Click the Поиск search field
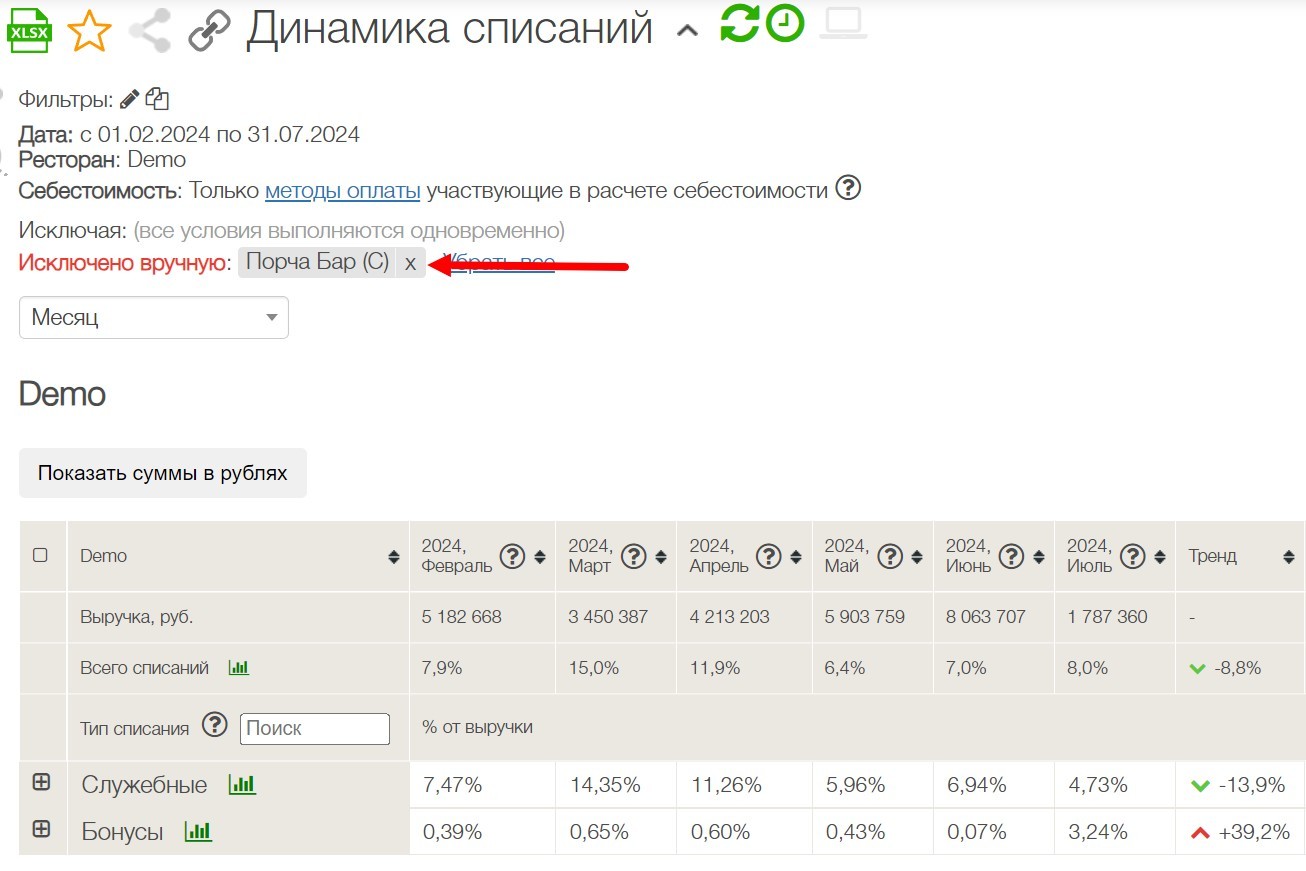Viewport: 1306px width, 871px height. pos(314,728)
